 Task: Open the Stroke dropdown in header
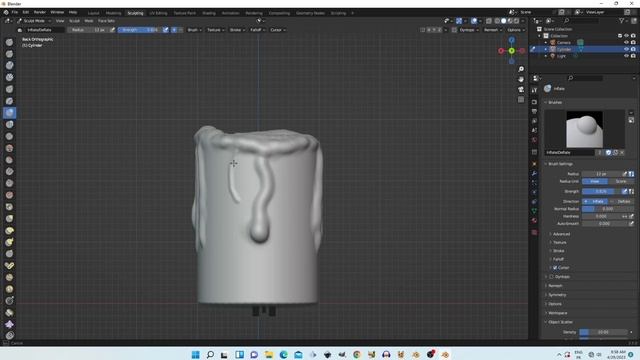(237, 30)
